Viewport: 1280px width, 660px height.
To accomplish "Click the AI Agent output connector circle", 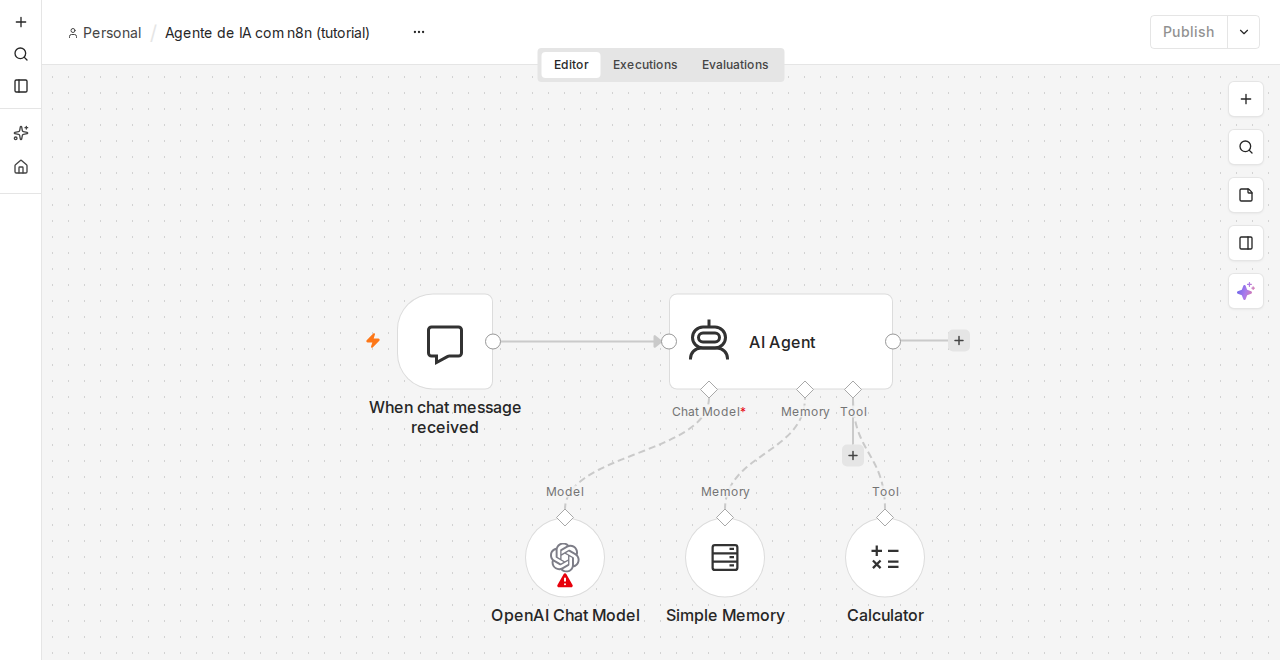I will tap(893, 341).
